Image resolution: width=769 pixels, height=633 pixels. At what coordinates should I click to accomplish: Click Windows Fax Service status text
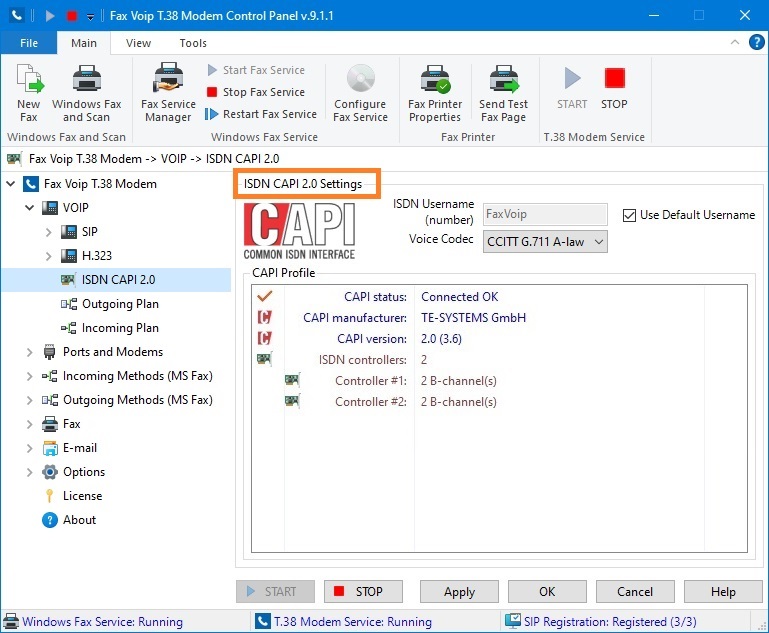[x=103, y=622]
